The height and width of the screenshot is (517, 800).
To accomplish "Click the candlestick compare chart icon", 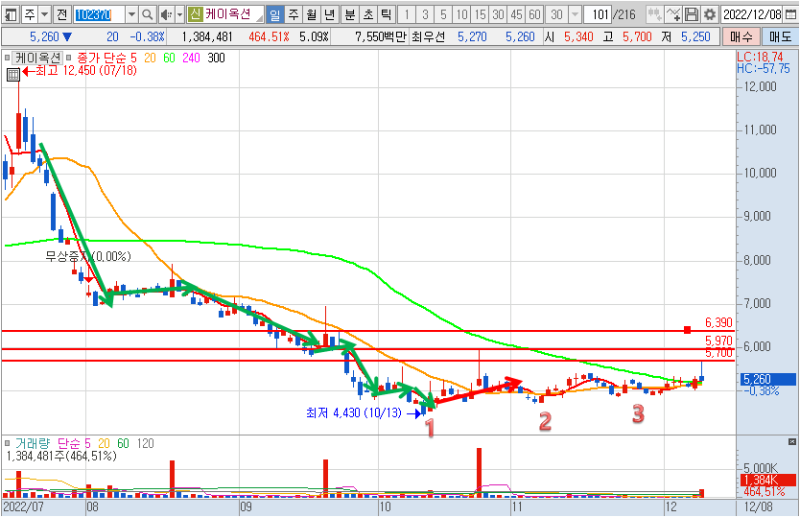I will coord(654,14).
